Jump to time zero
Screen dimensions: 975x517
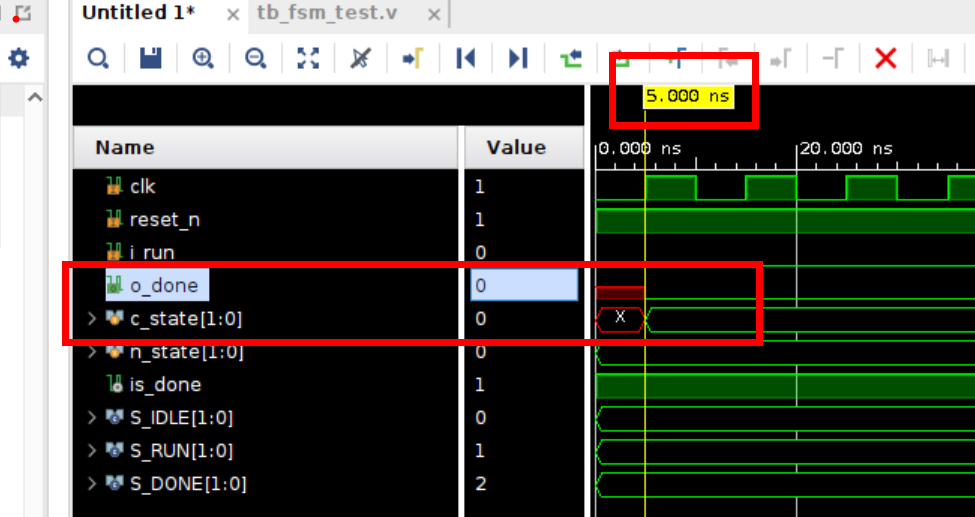(x=466, y=59)
